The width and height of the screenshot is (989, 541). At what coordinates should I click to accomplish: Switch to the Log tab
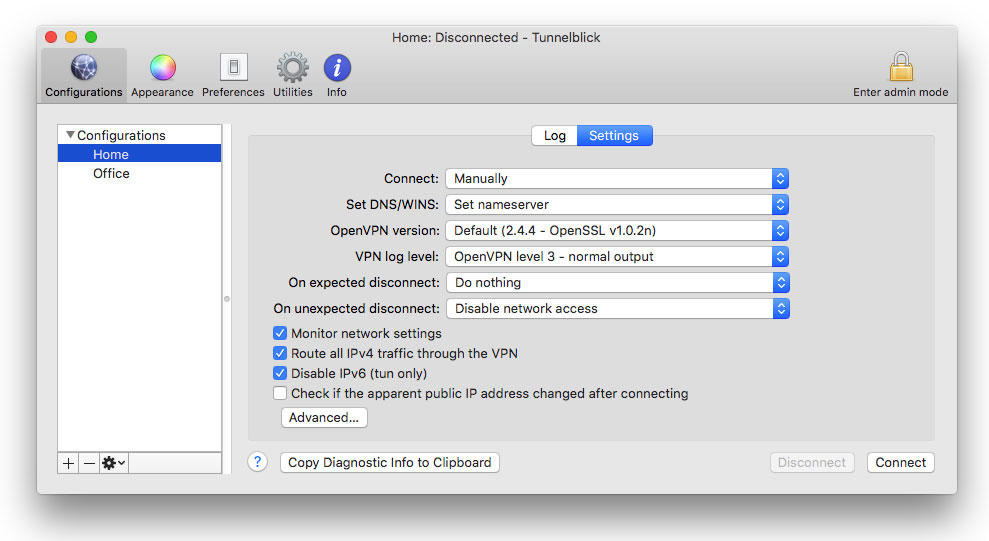pyautogui.click(x=554, y=135)
